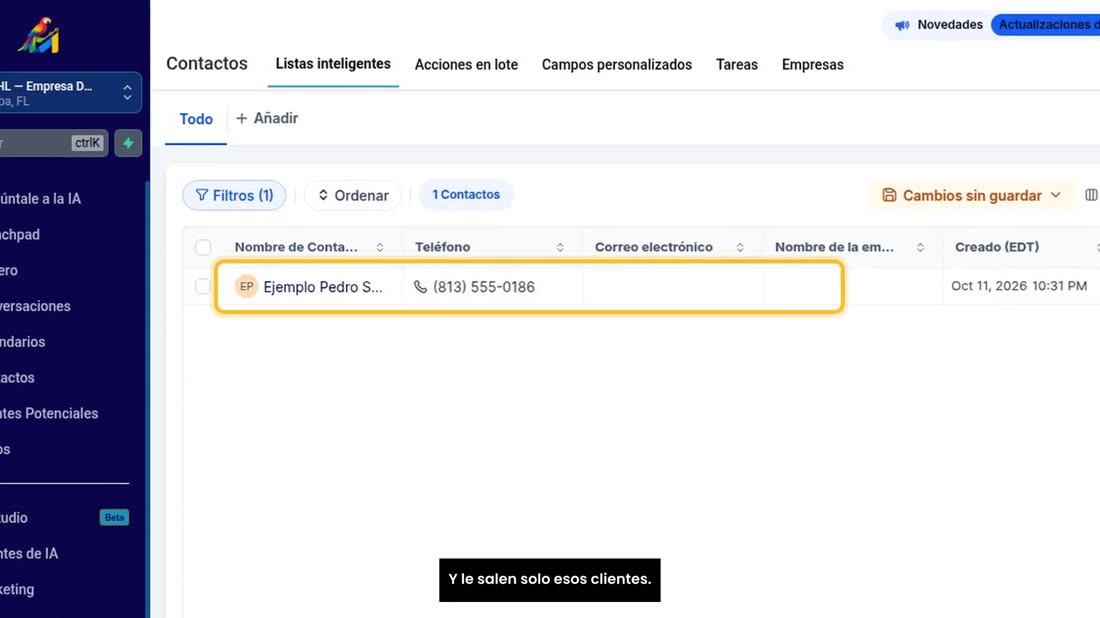Open the Conversaciones sidebar item
The image size is (1100, 618).
[x=35, y=306]
